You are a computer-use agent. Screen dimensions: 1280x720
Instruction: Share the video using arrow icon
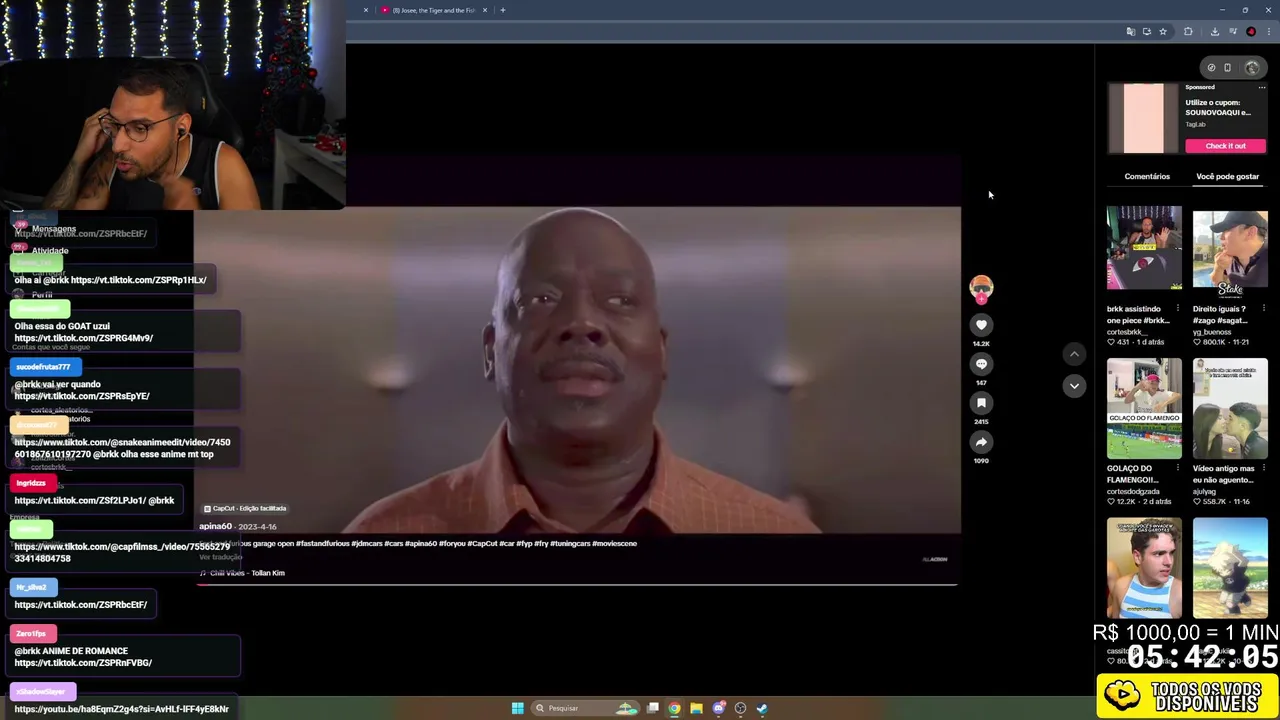[981, 442]
